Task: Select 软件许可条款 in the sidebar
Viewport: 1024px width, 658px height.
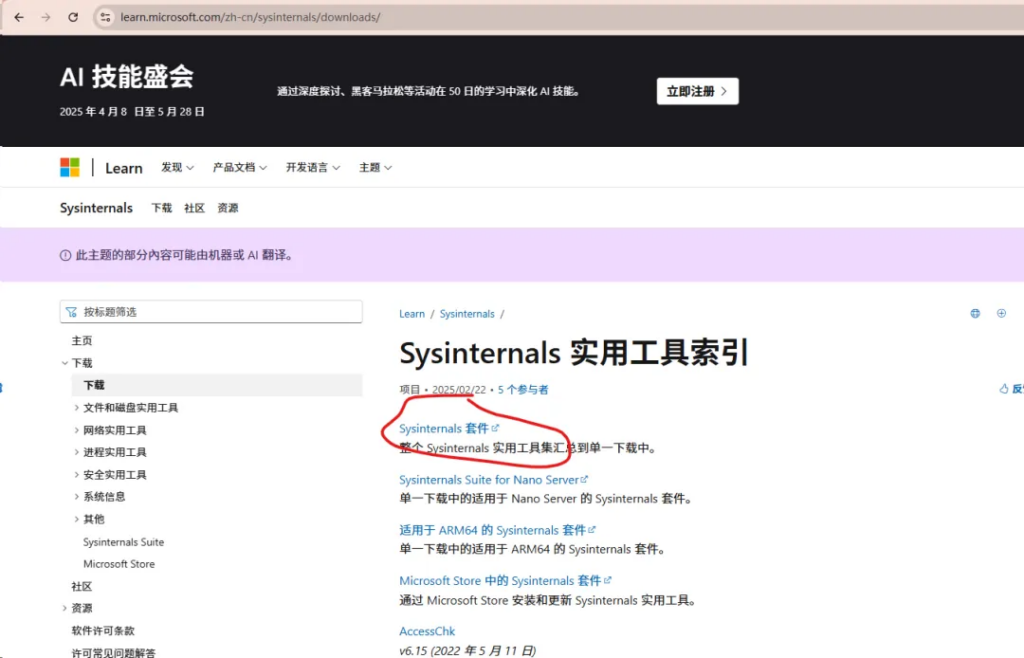Action: point(103,631)
